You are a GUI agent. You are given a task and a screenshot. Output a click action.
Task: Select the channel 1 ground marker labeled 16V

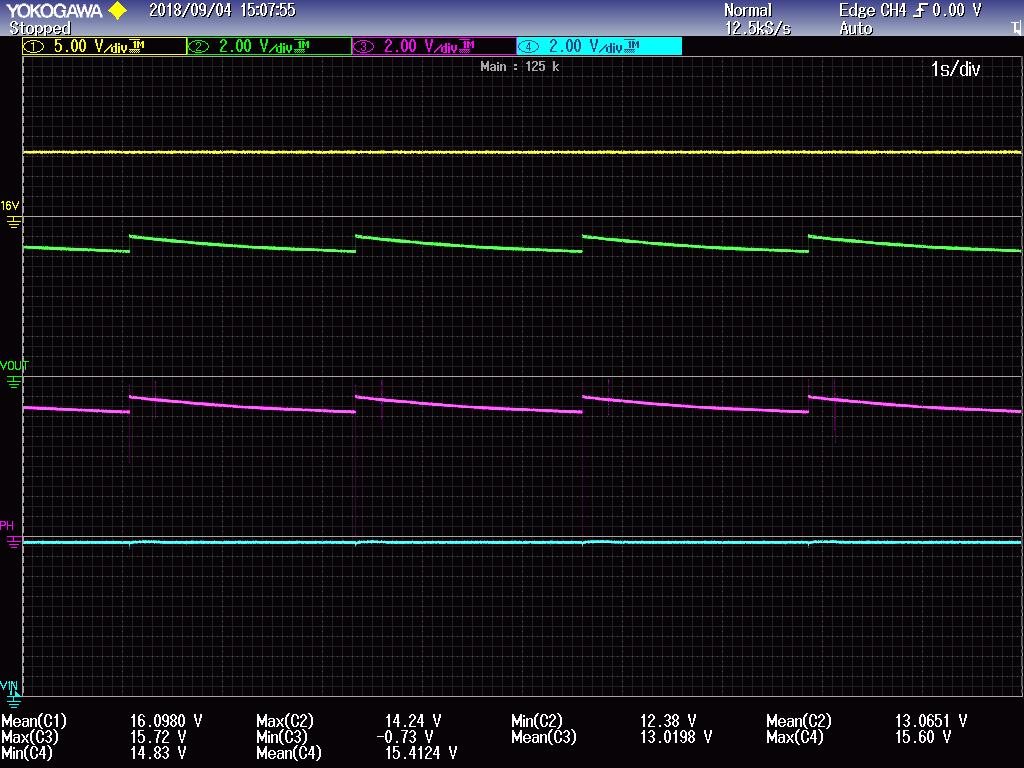pos(13,223)
